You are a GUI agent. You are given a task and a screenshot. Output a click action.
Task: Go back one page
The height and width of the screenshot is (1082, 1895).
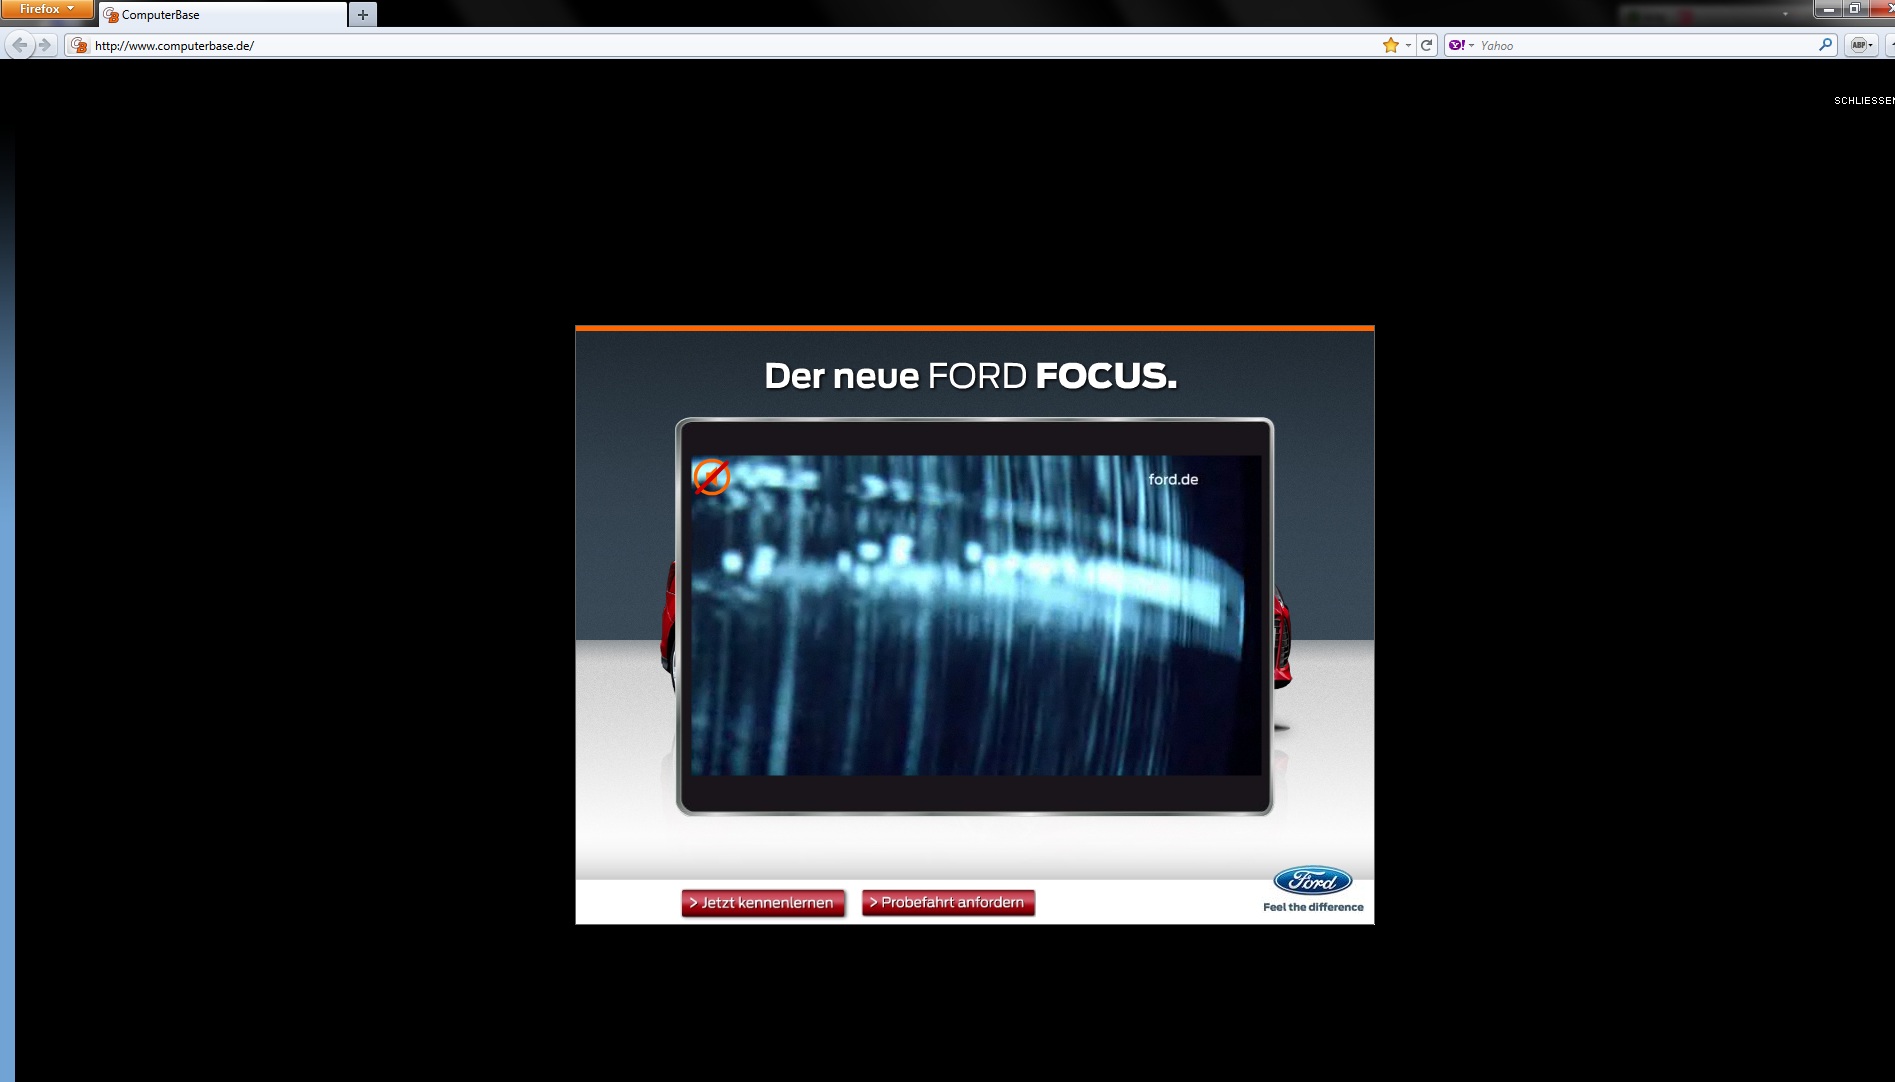19,45
